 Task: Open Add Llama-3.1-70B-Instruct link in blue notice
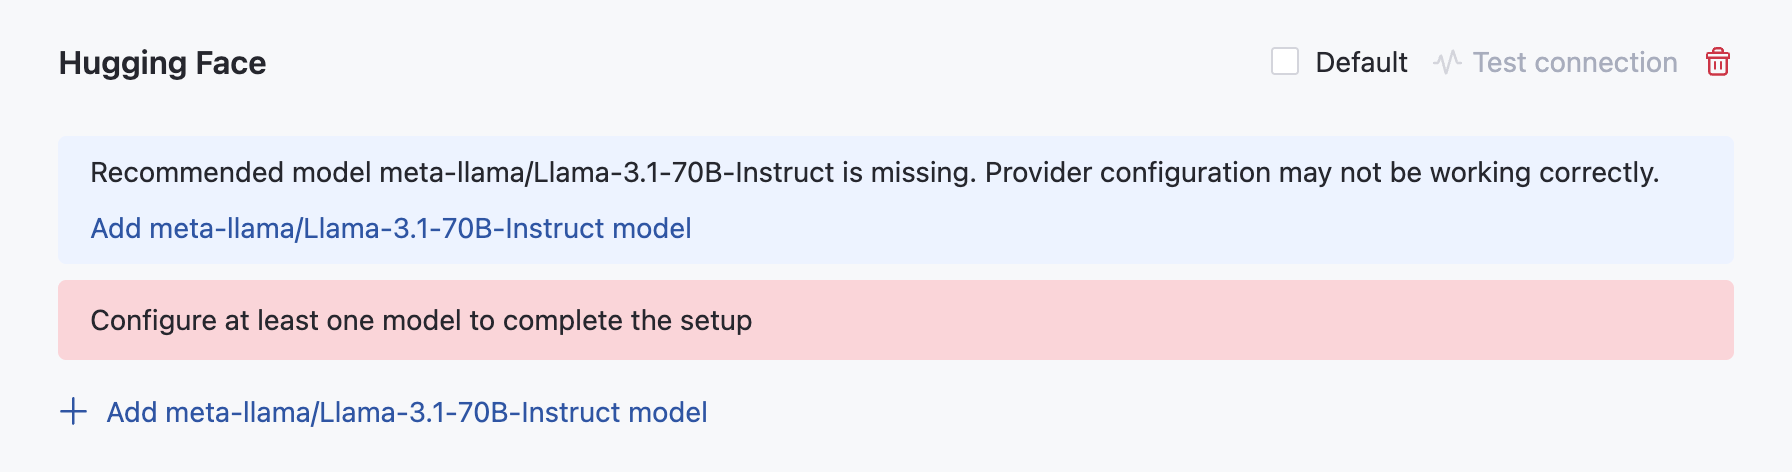click(x=391, y=228)
